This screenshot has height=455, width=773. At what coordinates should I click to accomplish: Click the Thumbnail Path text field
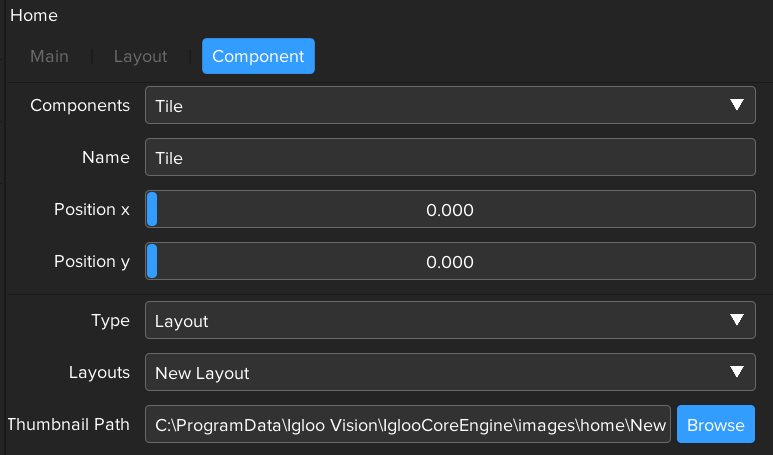[410, 425]
